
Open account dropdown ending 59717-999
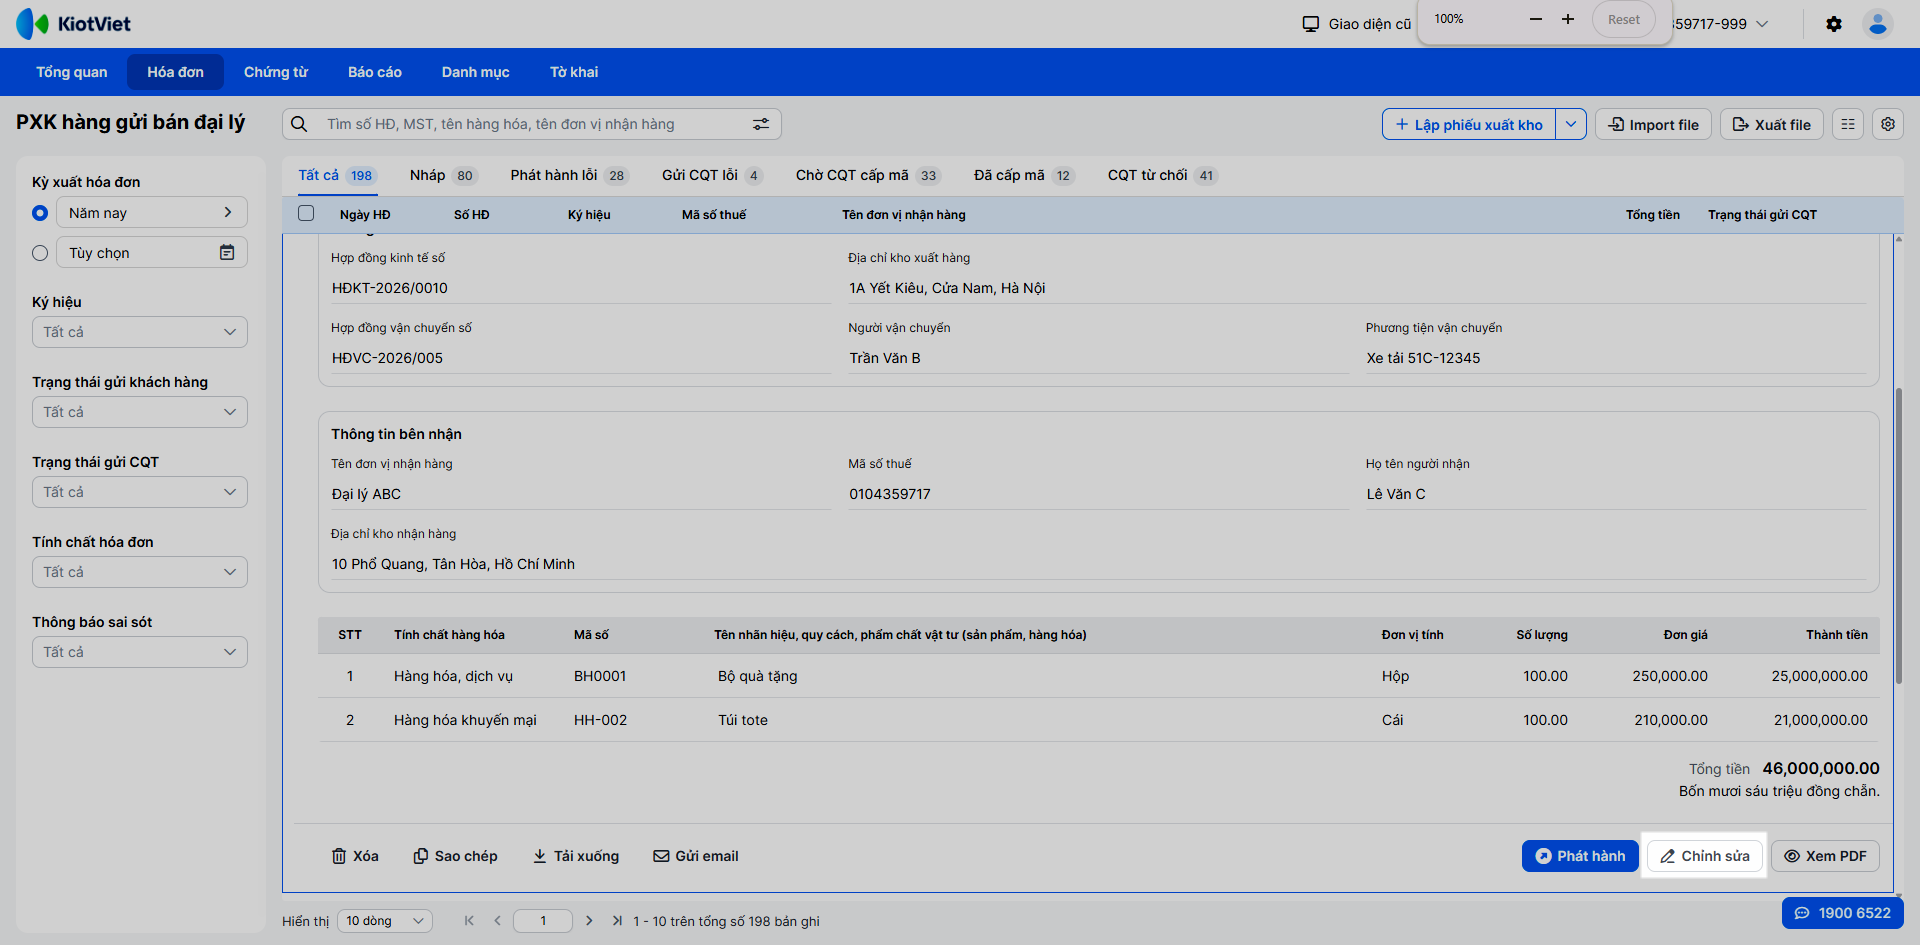coord(1721,24)
